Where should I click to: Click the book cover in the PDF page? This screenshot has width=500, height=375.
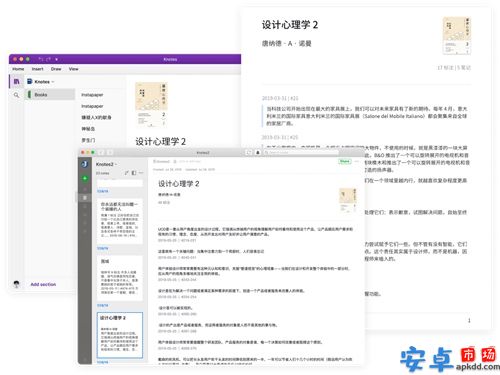point(456,36)
